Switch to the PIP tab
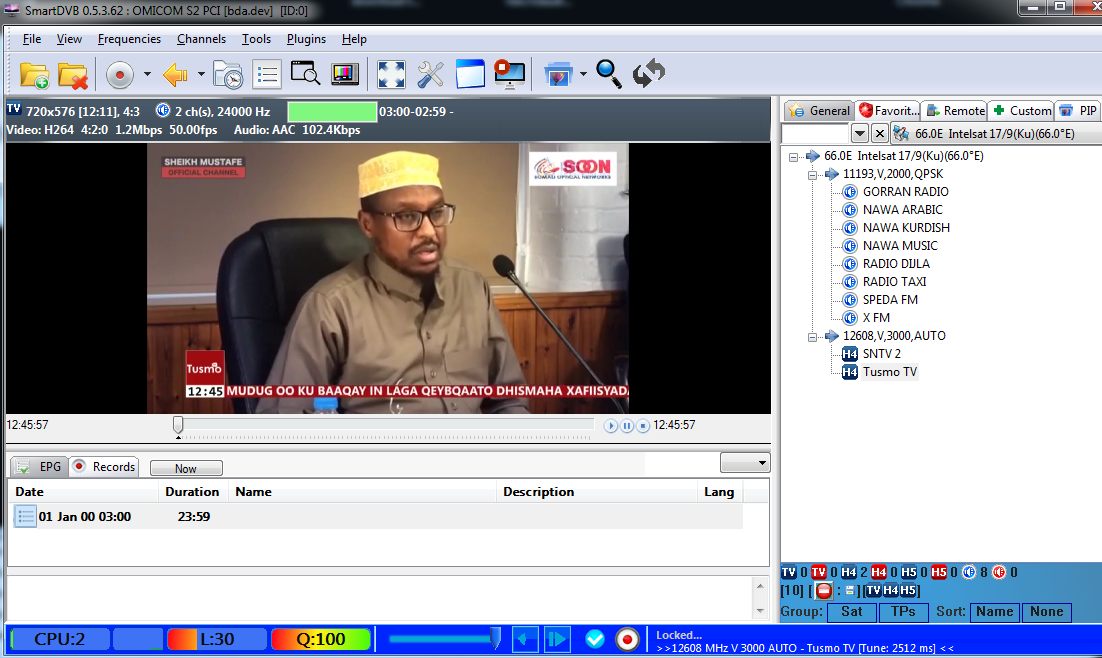The height and width of the screenshot is (658, 1102). pos(1078,110)
